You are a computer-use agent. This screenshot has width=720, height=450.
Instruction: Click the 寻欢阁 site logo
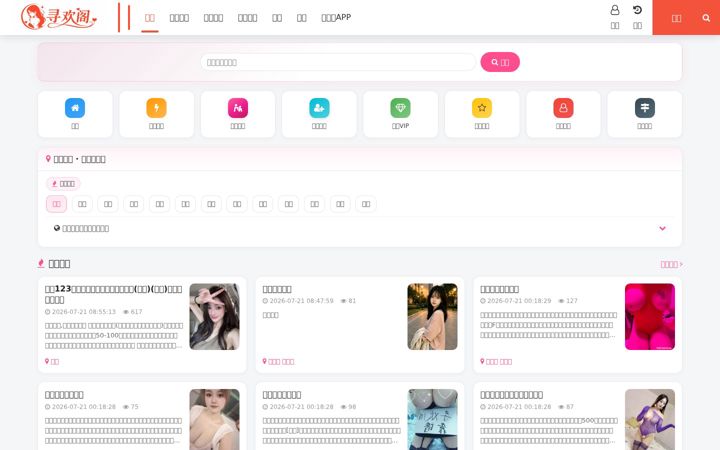[x=59, y=17]
